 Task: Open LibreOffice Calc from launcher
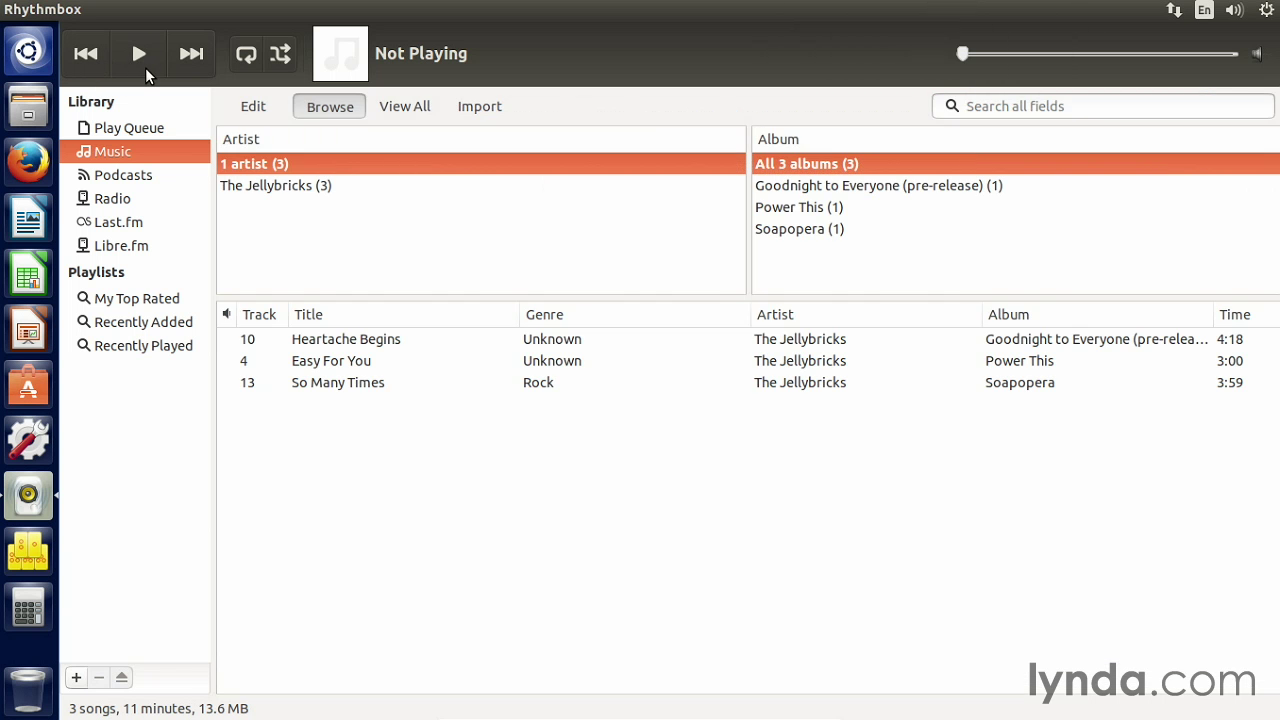pyautogui.click(x=28, y=274)
